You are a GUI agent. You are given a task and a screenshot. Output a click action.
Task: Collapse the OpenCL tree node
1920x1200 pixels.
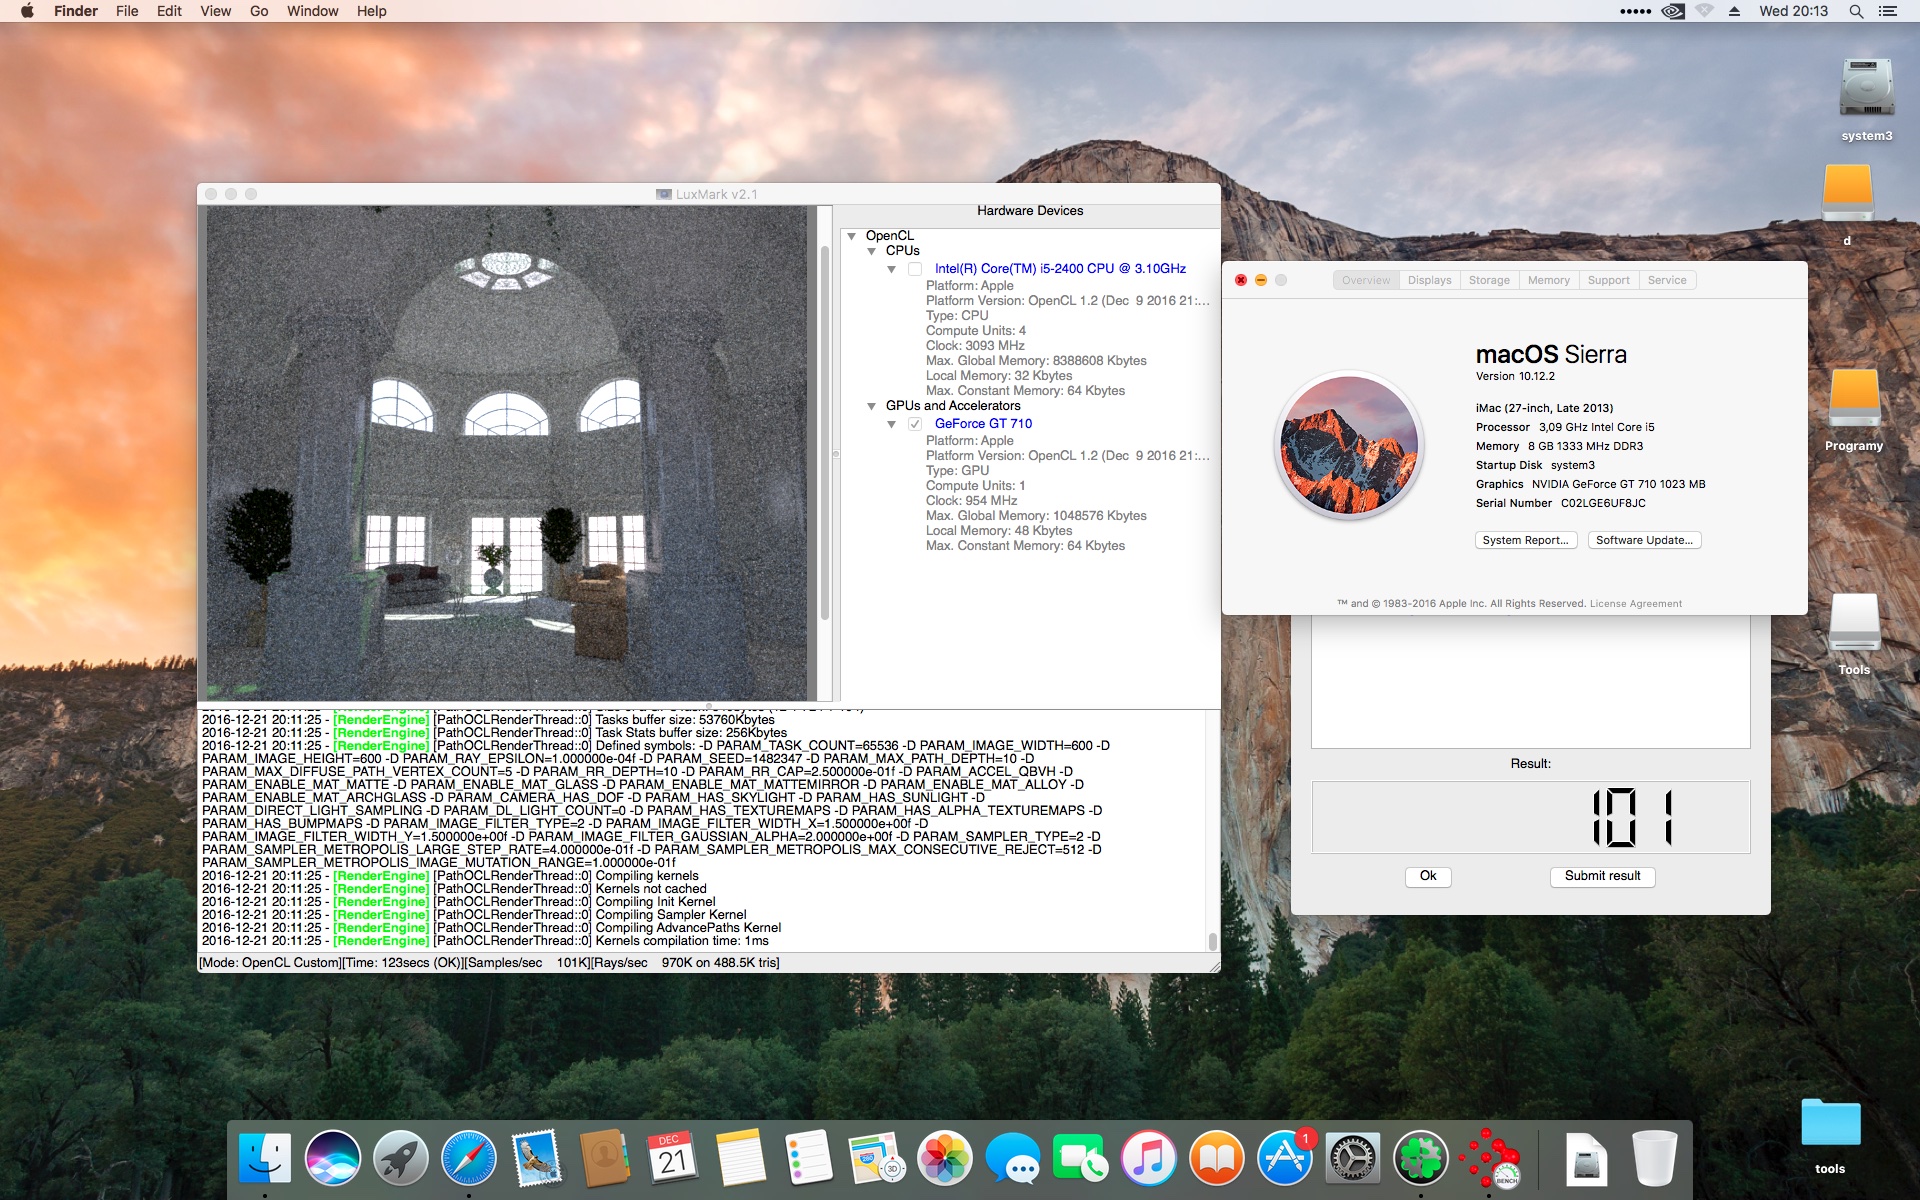pyautogui.click(x=852, y=236)
